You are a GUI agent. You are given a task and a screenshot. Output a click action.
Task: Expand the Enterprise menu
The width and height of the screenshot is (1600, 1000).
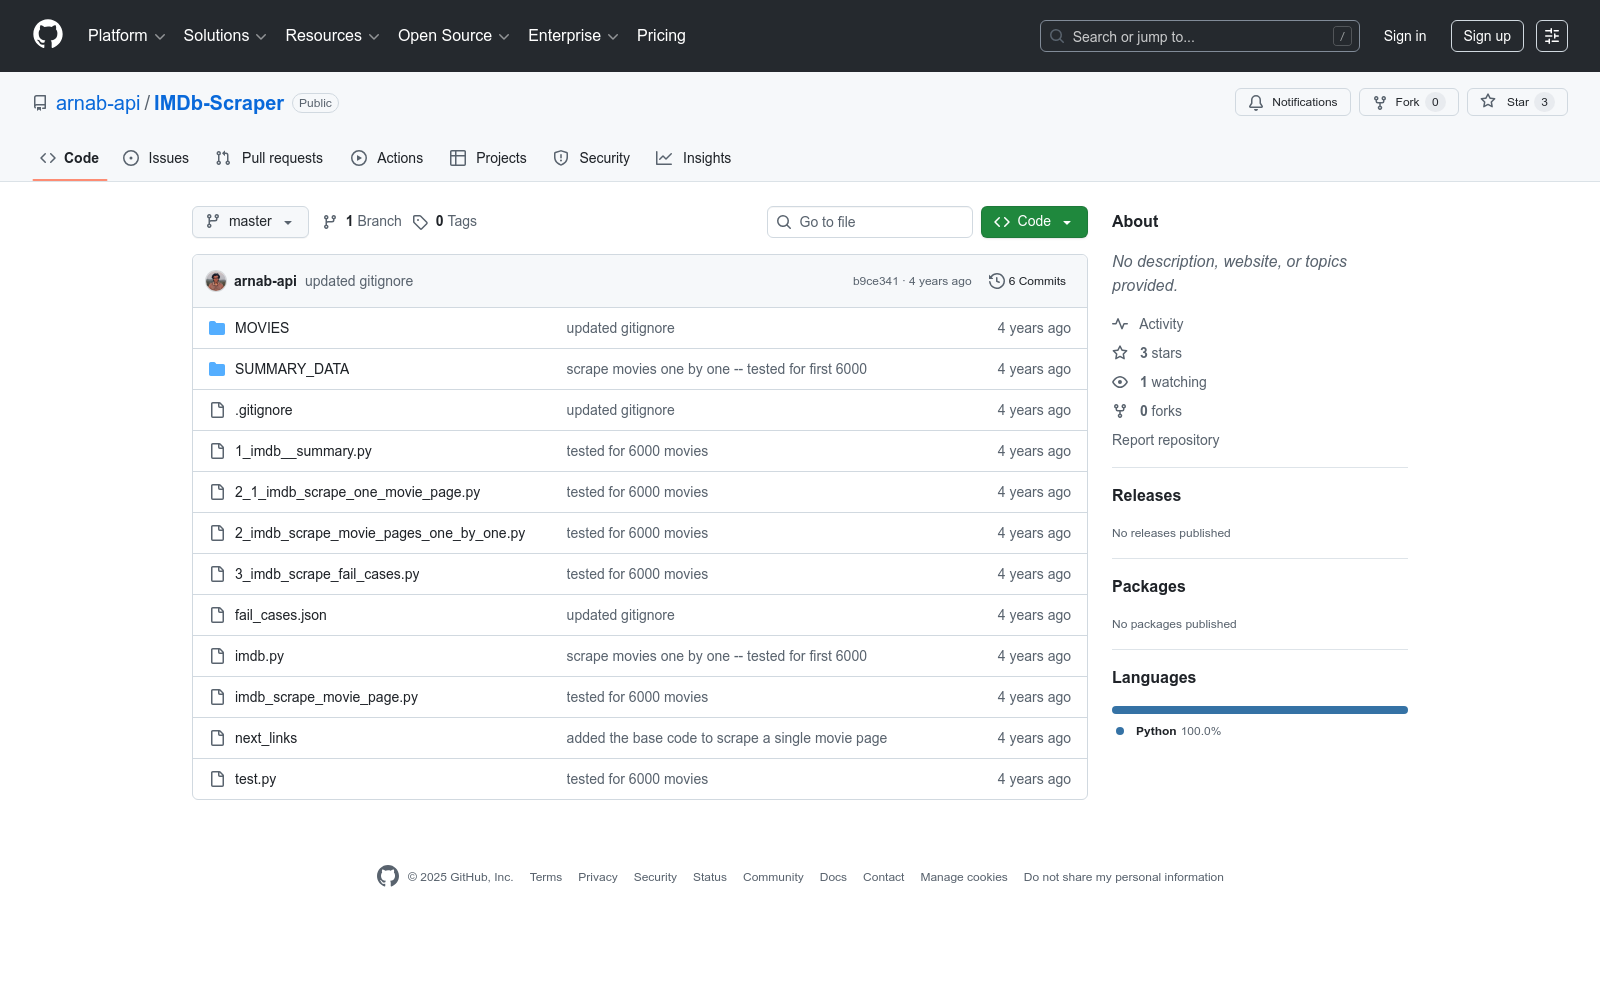point(573,36)
